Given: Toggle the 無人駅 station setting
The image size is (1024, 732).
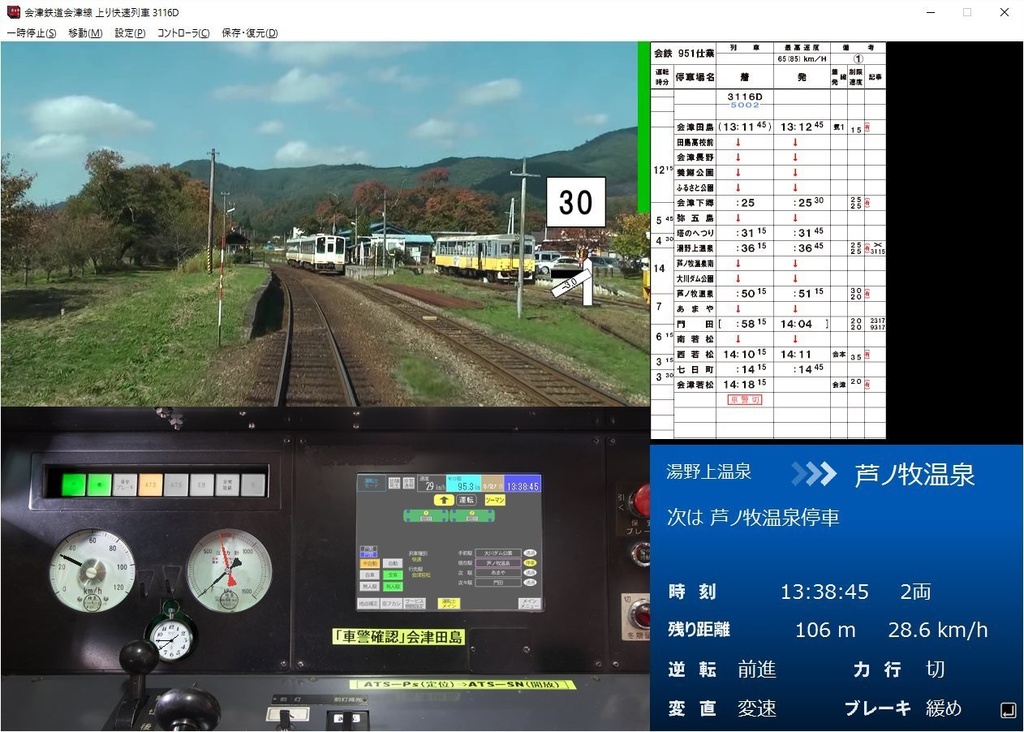Looking at the screenshot, I should (x=370, y=586).
